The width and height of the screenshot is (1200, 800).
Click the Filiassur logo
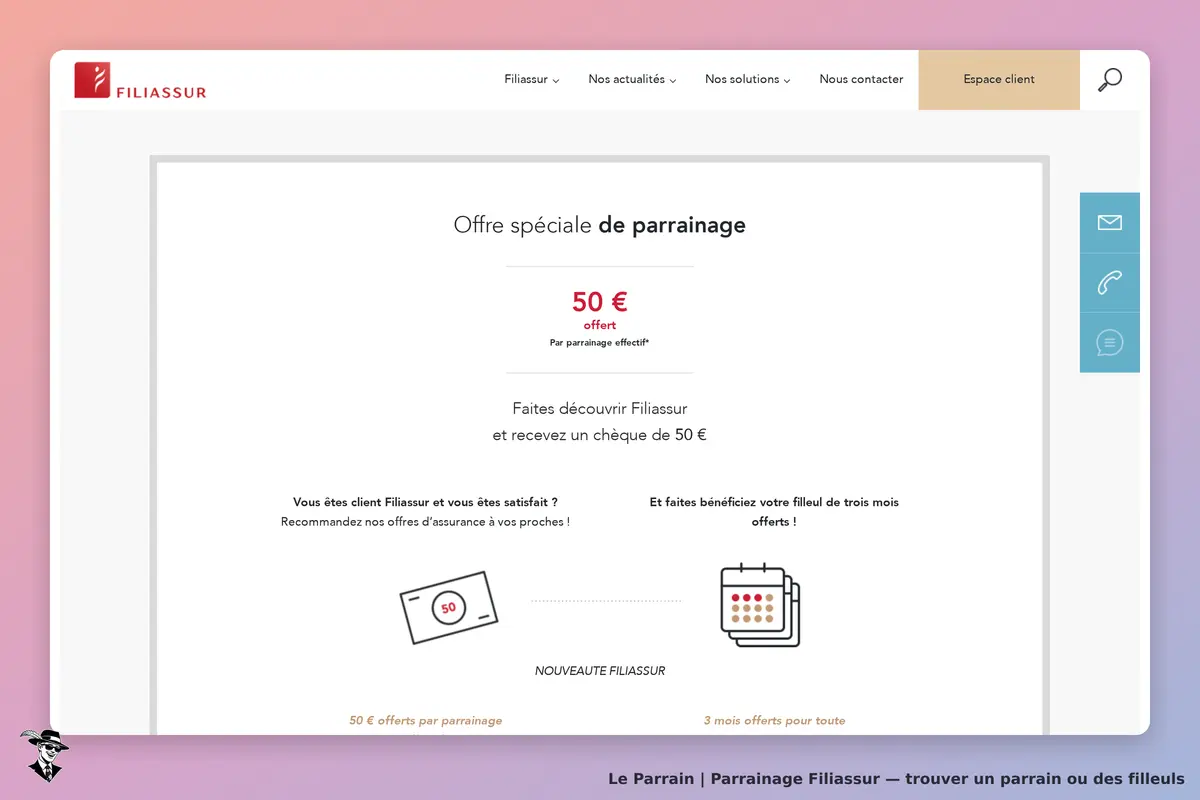[140, 80]
